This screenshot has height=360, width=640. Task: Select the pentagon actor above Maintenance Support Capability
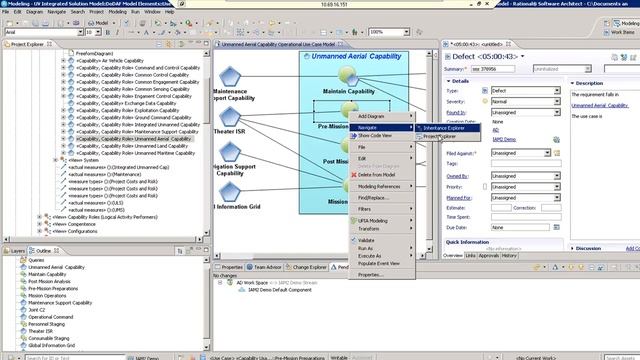[230, 77]
